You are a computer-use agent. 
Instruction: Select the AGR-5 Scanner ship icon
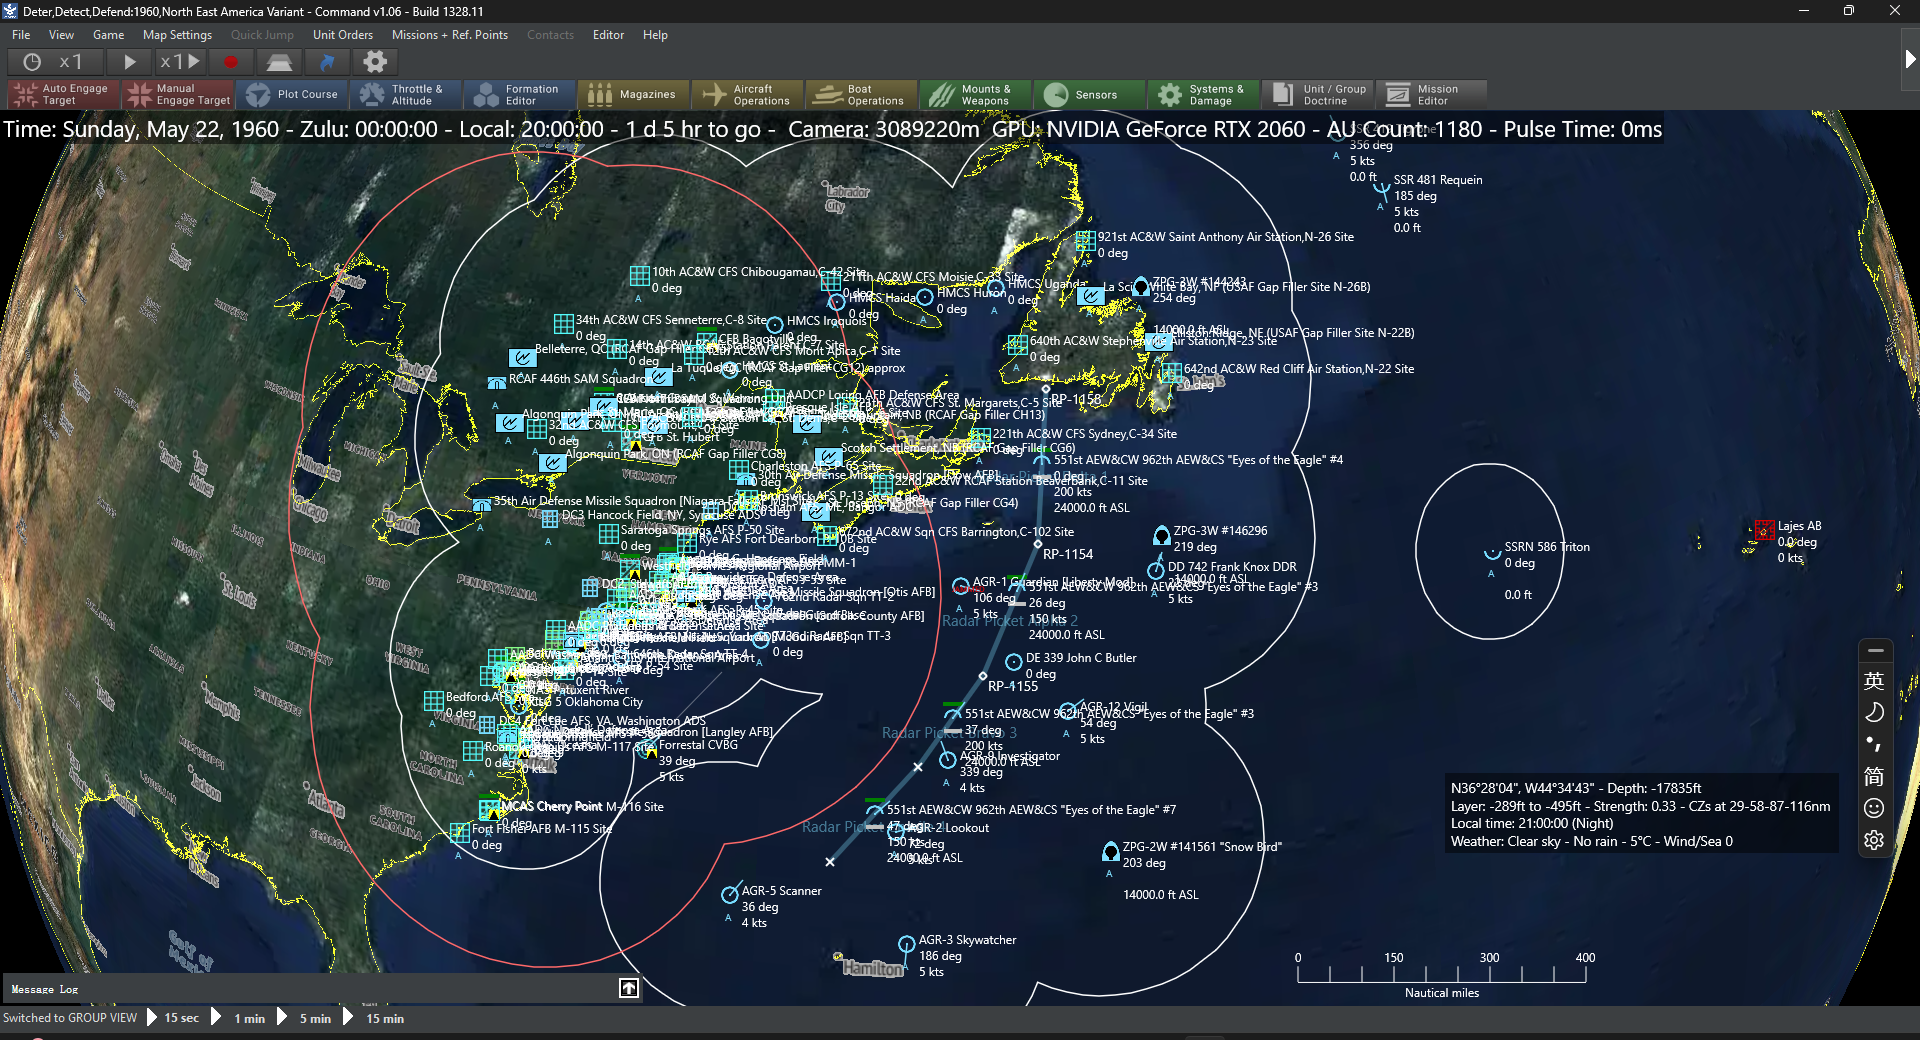(730, 895)
